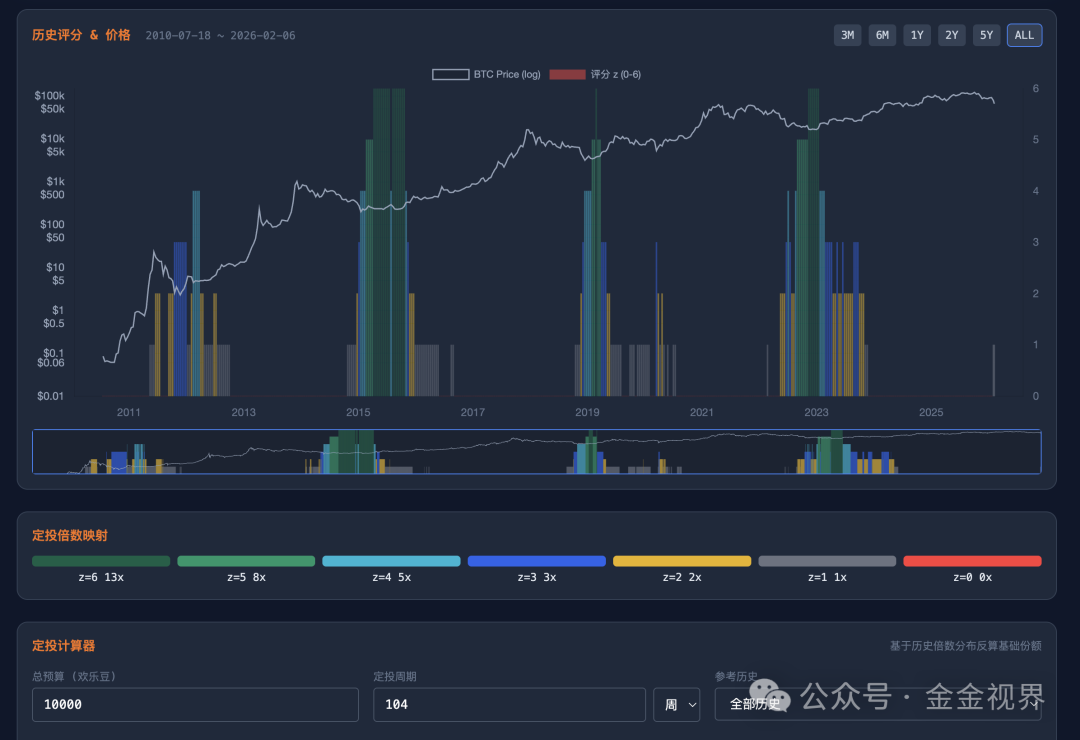This screenshot has width=1080, height=740.
Task: Choose the red z=0 0x swatch
Action: tap(972, 561)
